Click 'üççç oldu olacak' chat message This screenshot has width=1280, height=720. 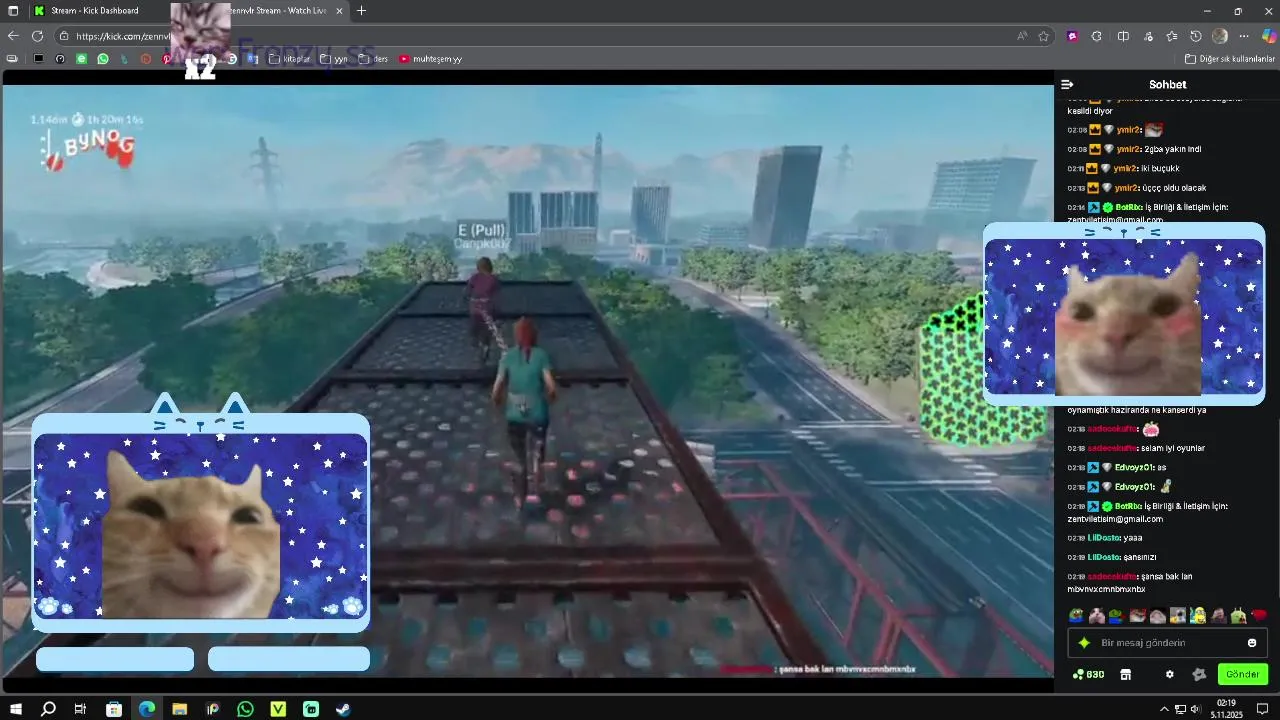pos(1175,188)
